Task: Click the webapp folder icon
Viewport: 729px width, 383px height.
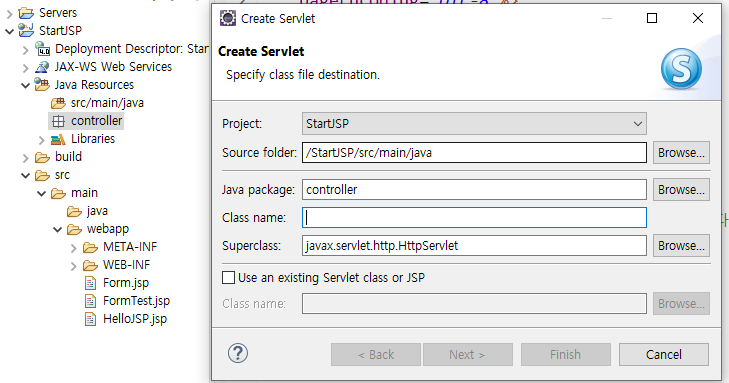Action: (x=74, y=229)
